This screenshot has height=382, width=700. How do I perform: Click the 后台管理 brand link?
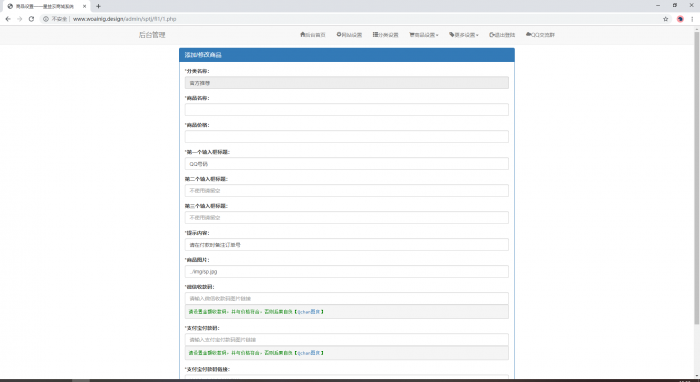(152, 35)
